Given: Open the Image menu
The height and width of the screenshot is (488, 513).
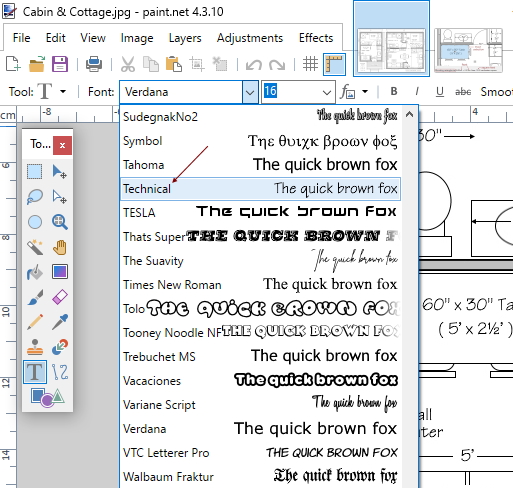Looking at the screenshot, I should click(x=137, y=38).
